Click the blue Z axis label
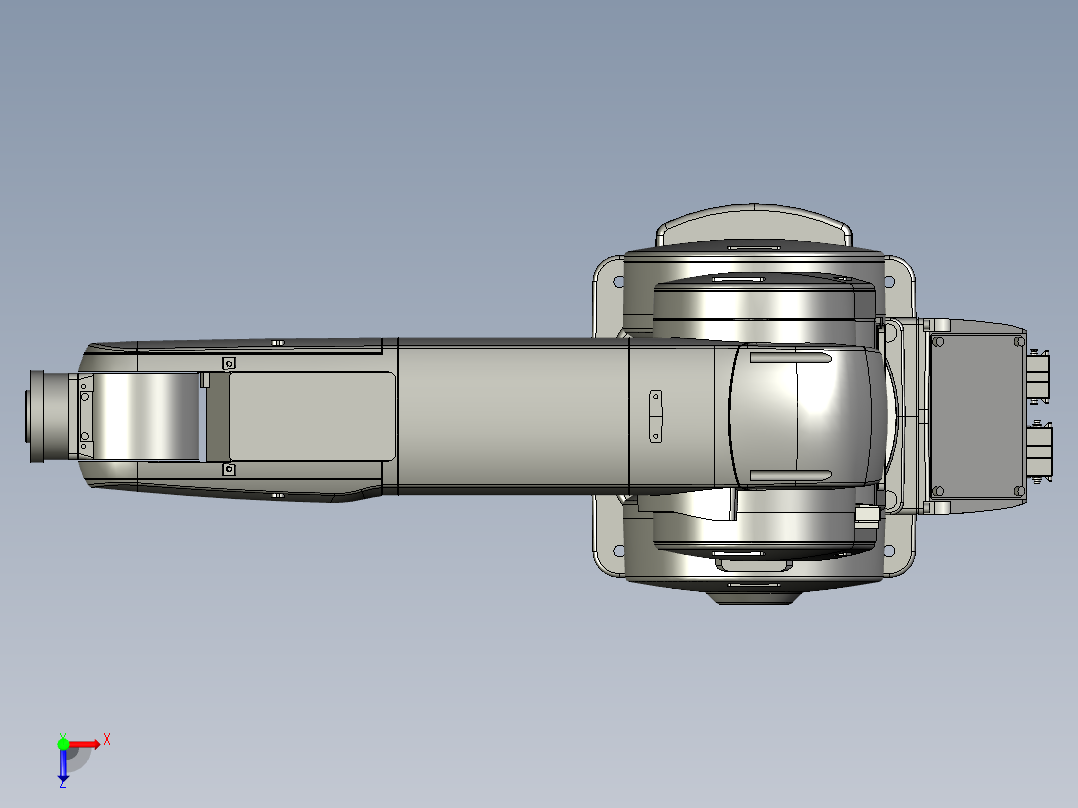The image size is (1078, 808). (62, 785)
